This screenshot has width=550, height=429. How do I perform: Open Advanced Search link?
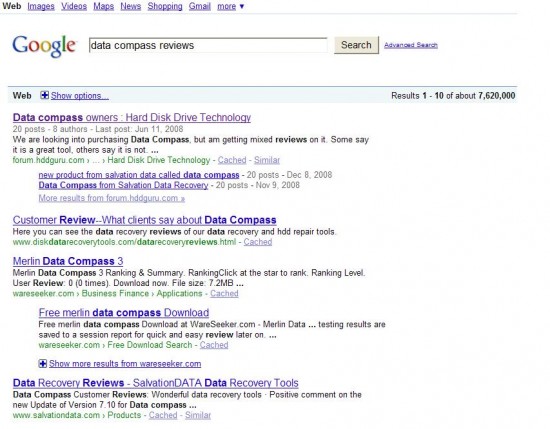(x=411, y=45)
